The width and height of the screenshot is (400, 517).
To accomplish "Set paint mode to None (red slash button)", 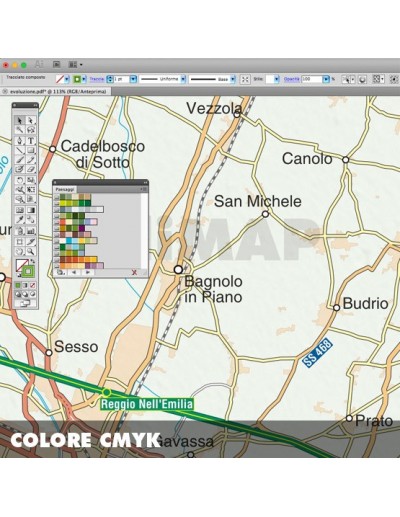I will 33,285.
